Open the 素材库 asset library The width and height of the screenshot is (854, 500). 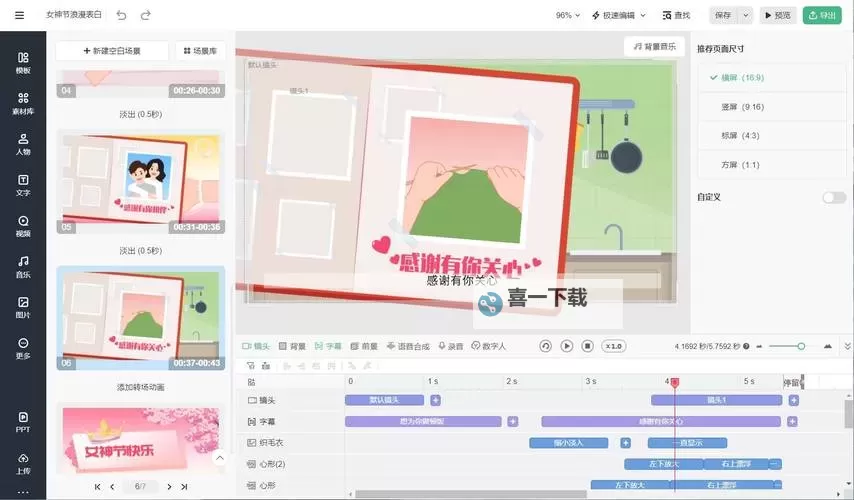pos(23,103)
